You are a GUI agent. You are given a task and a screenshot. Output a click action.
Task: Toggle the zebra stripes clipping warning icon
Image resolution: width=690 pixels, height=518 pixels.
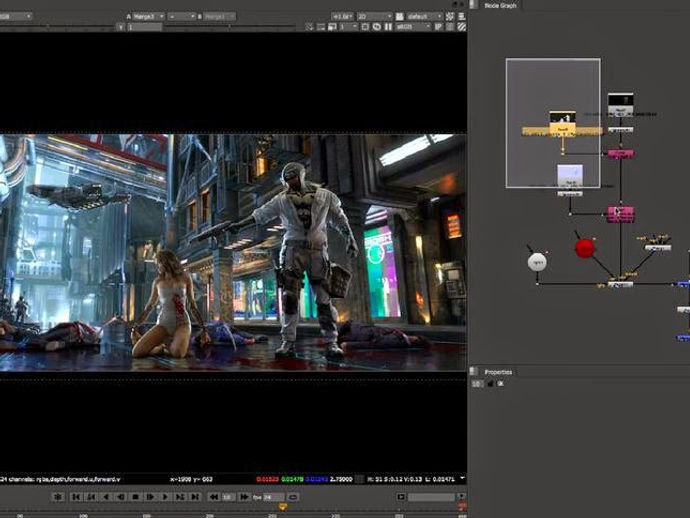click(462, 27)
